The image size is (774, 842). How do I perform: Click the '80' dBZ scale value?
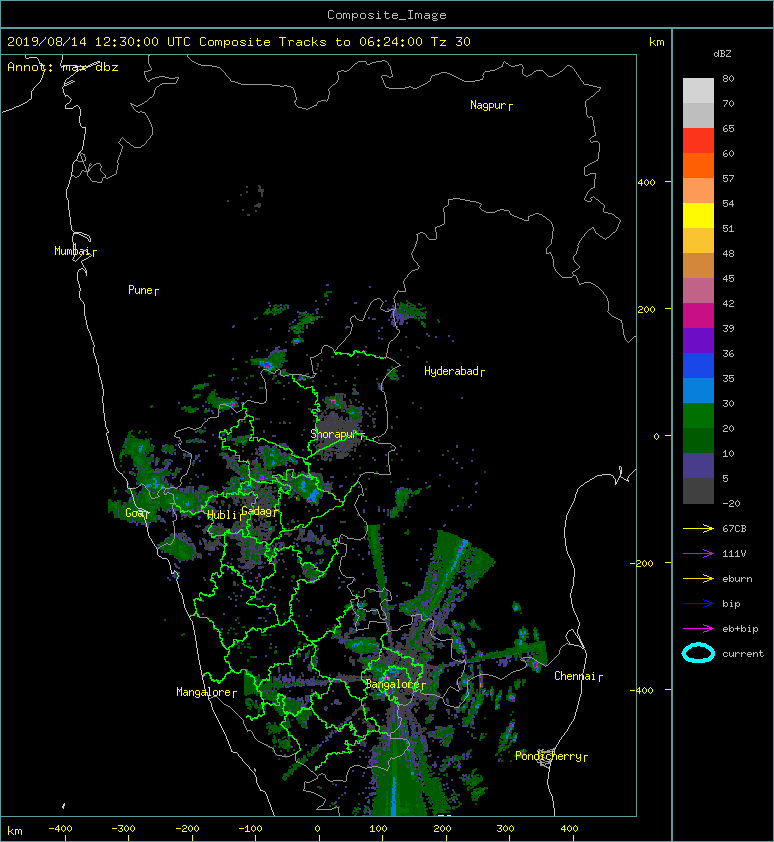728,78
